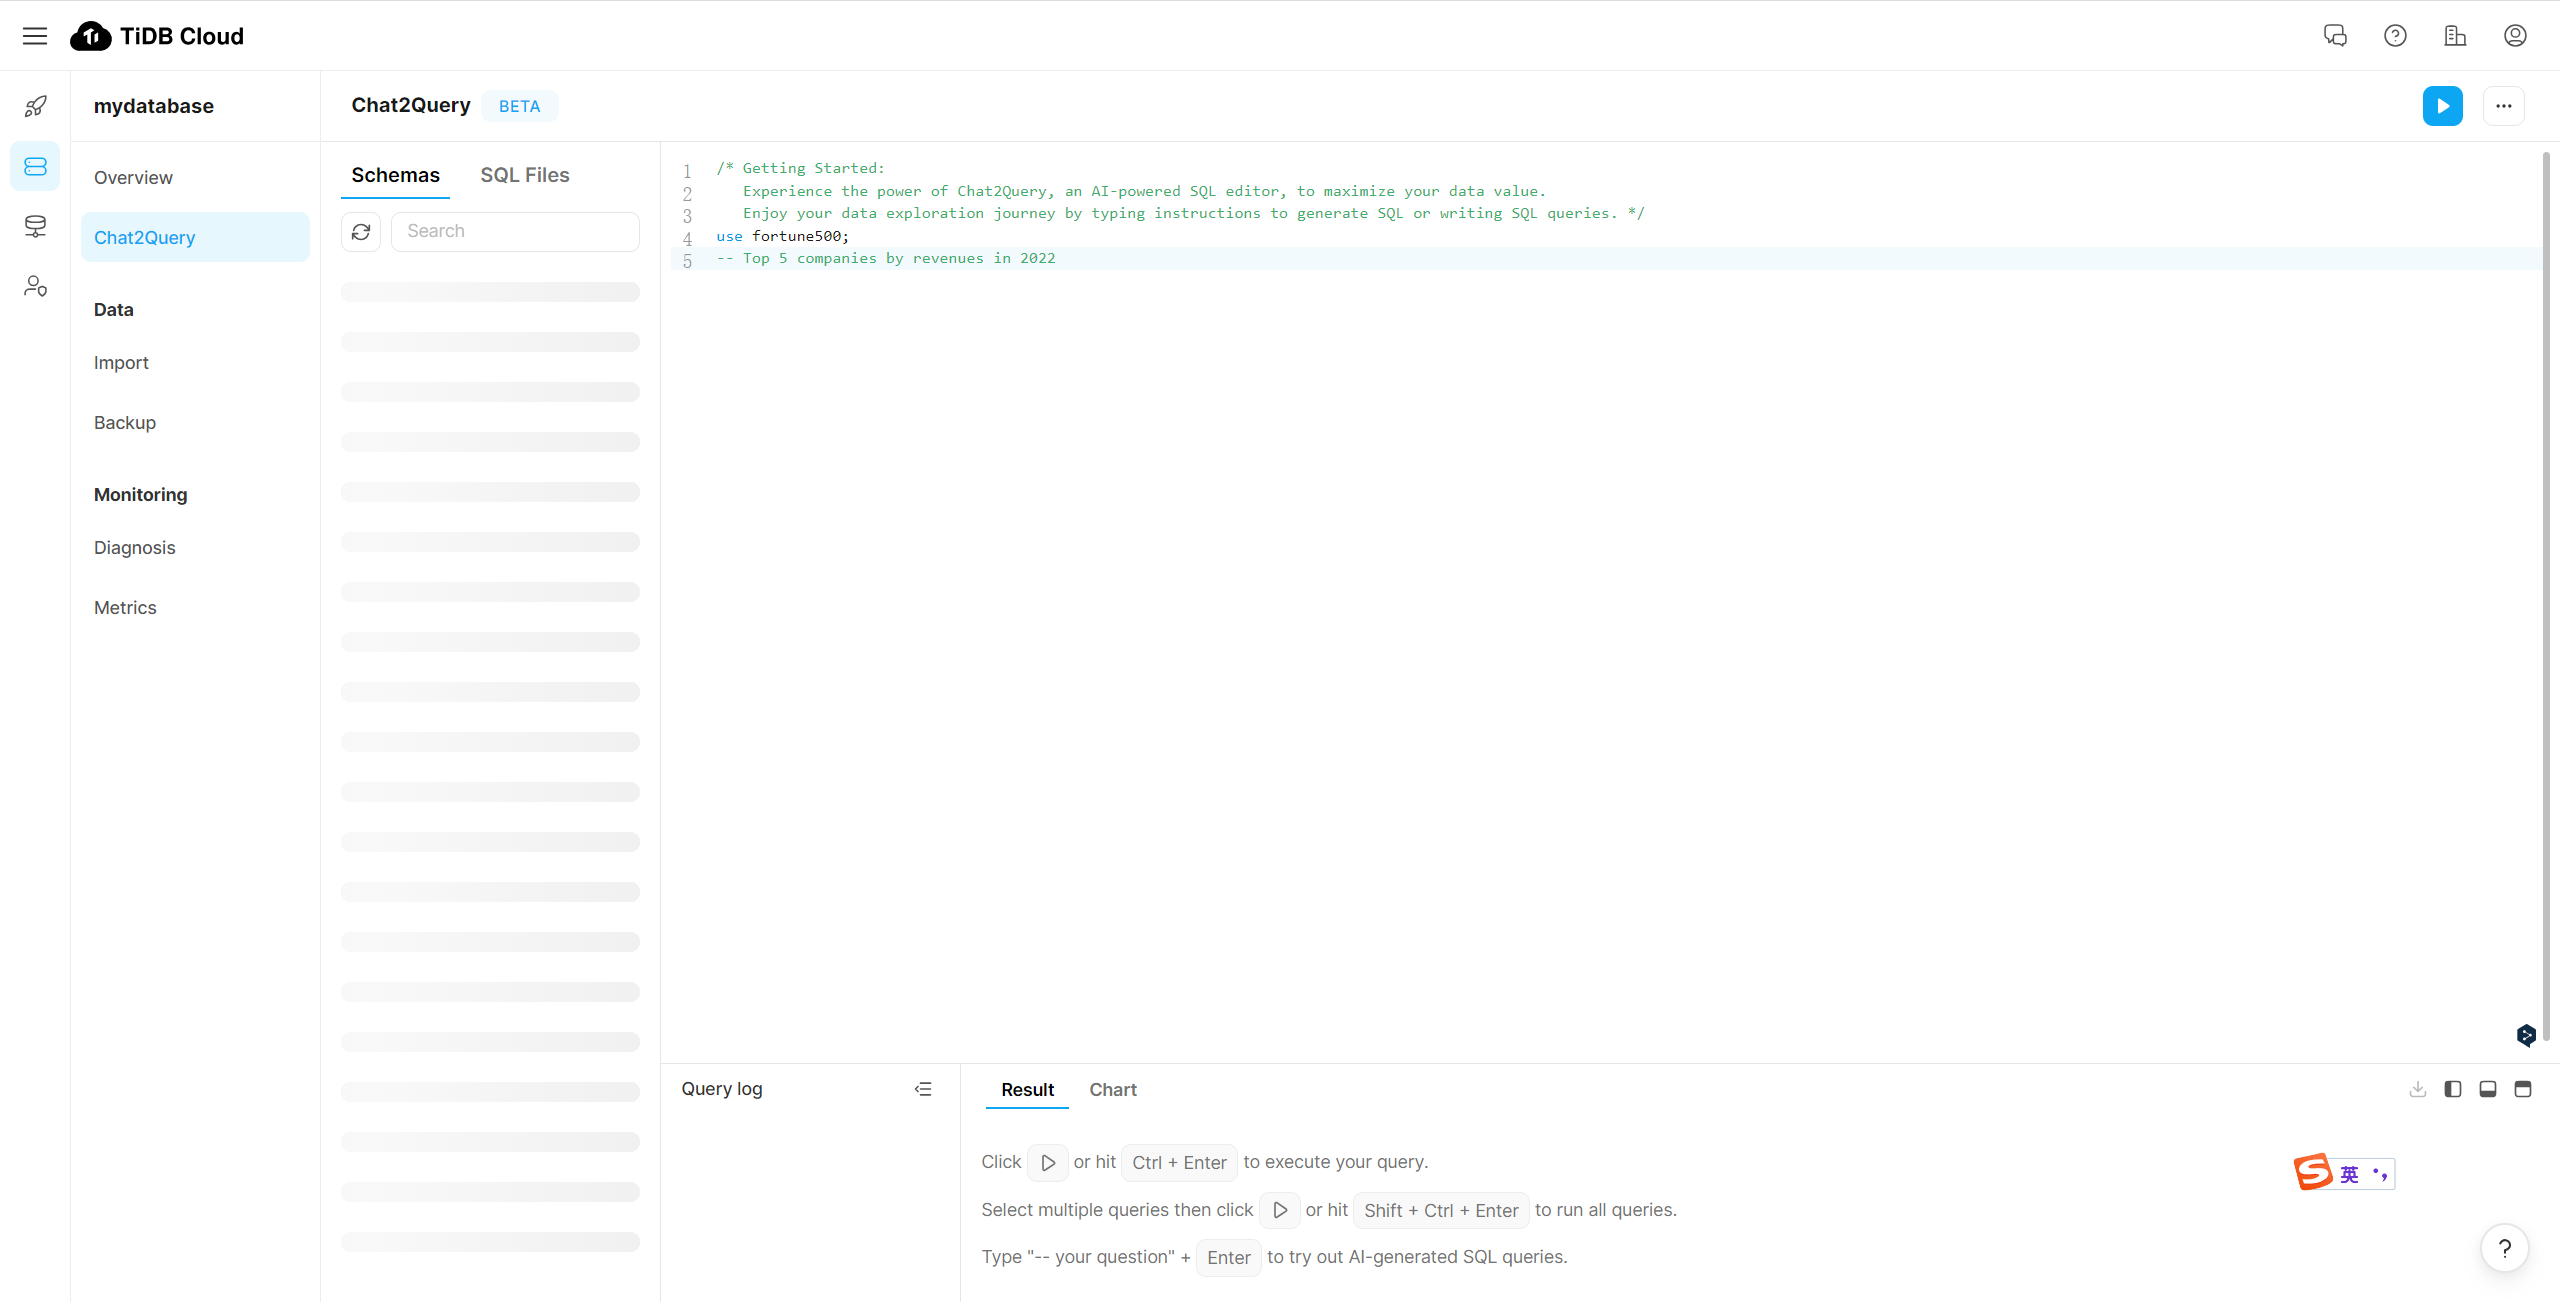Click the rocket icon in sidebar
2560x1302 pixels.
[x=35, y=106]
